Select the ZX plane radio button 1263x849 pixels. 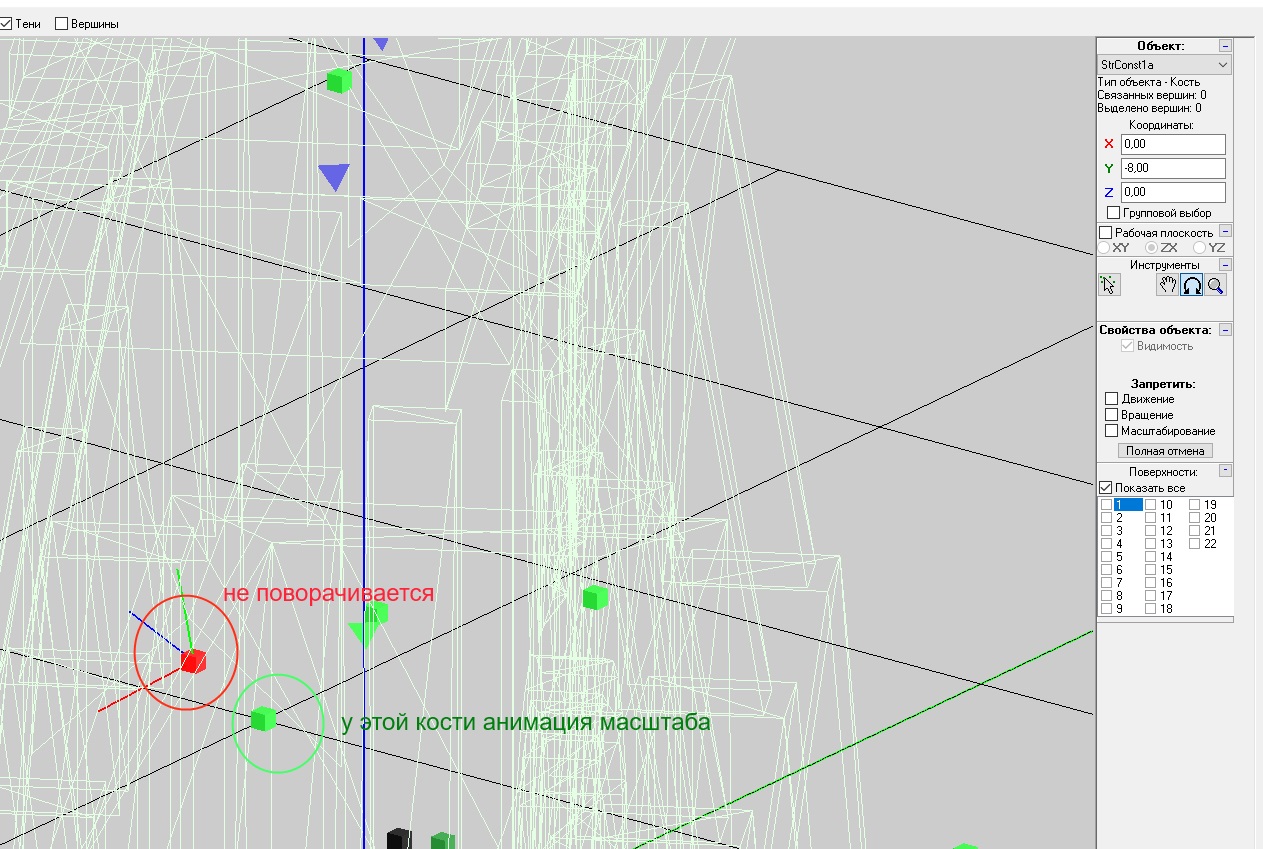coord(1151,247)
